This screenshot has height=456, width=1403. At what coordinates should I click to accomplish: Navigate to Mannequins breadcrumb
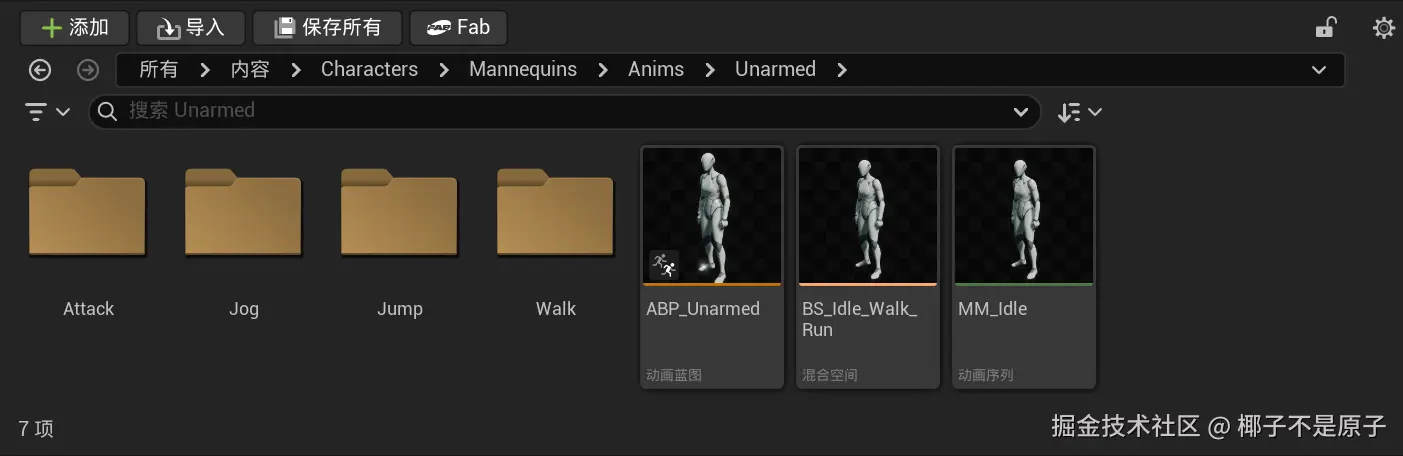[523, 69]
